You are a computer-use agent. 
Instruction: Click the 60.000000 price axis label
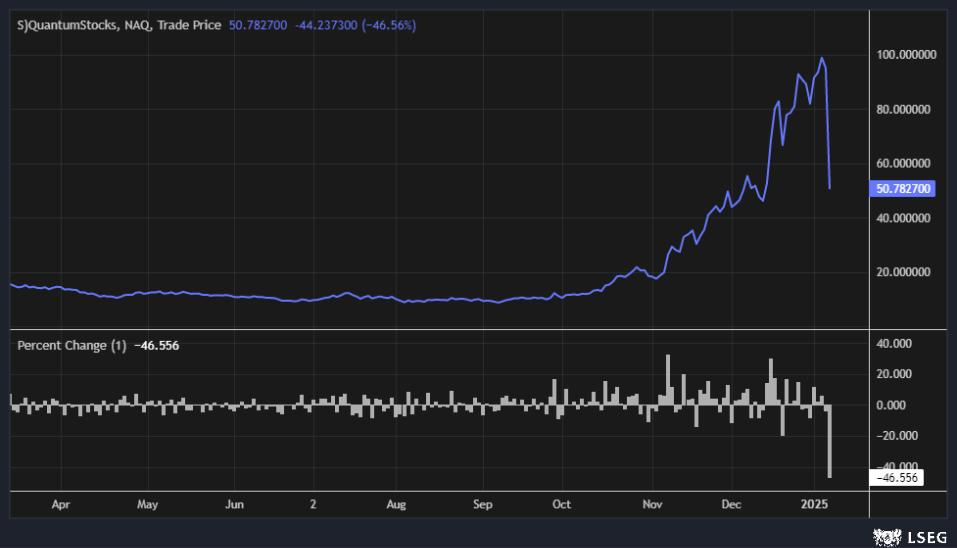903,163
